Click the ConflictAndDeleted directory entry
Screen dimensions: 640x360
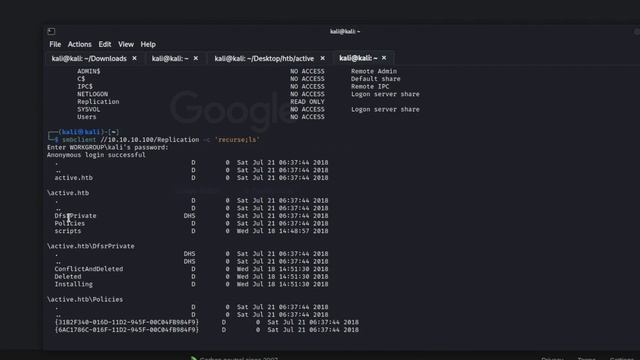point(89,269)
